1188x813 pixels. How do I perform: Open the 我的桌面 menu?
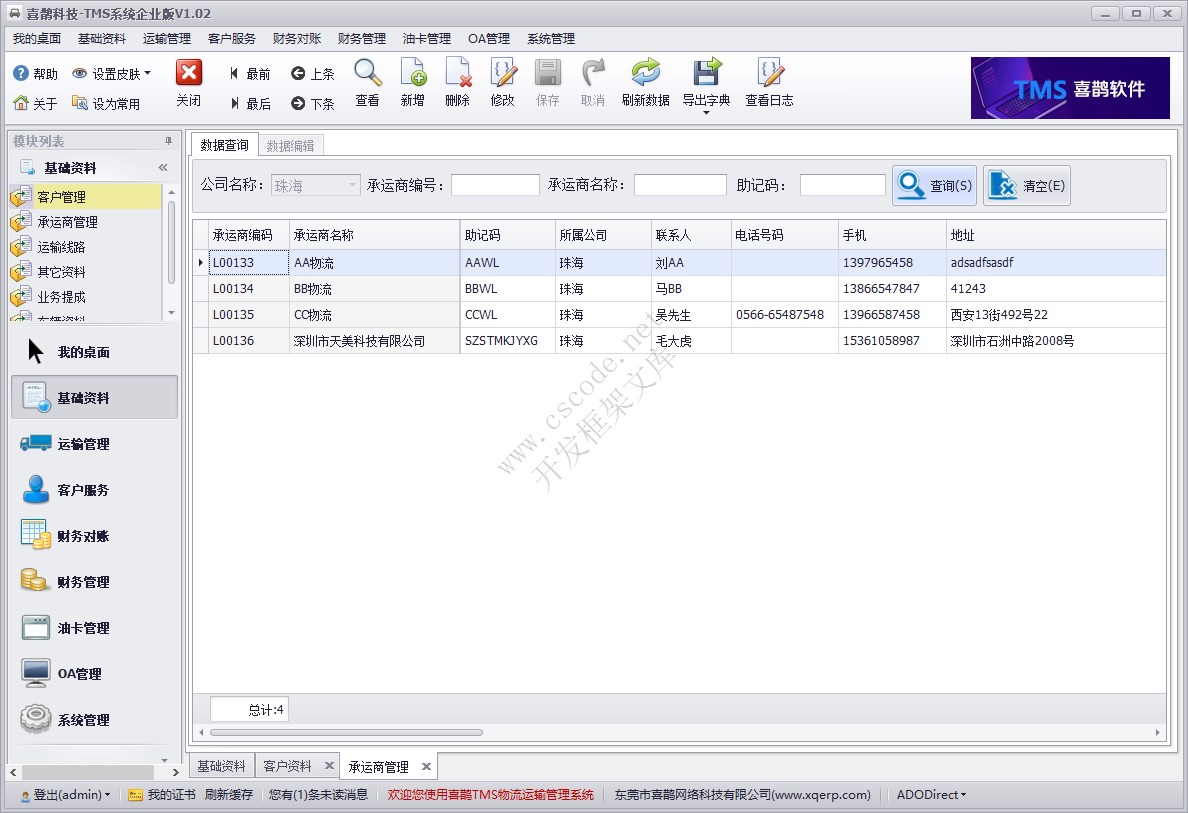(37, 39)
